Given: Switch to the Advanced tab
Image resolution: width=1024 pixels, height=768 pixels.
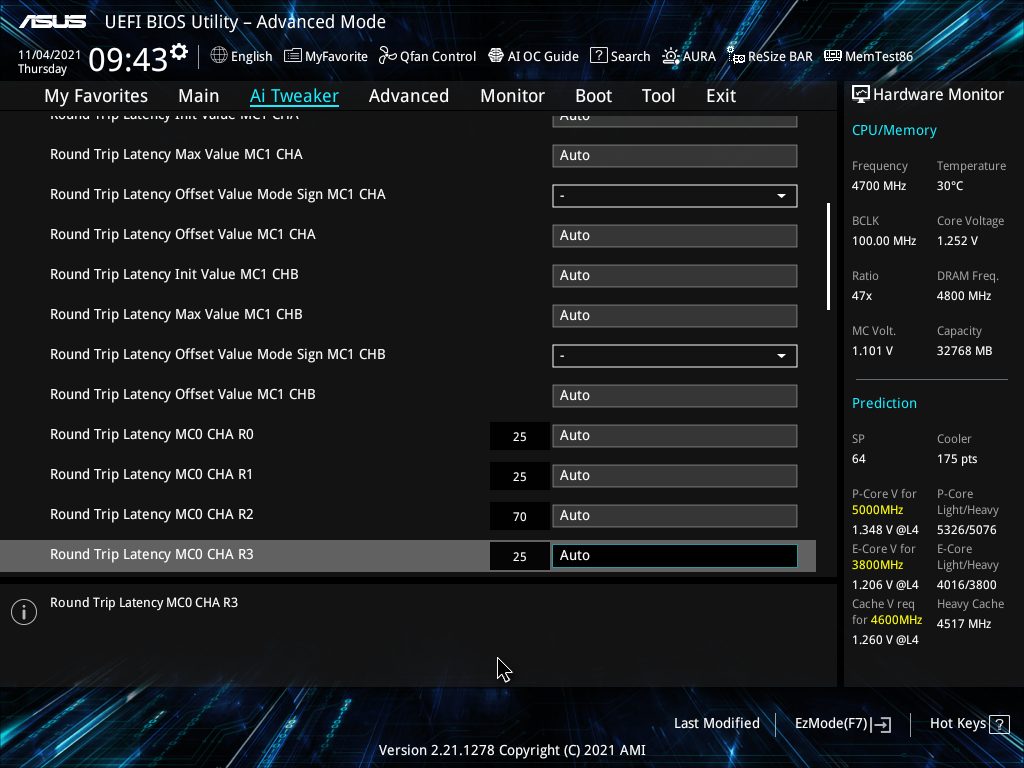Looking at the screenshot, I should tap(409, 96).
